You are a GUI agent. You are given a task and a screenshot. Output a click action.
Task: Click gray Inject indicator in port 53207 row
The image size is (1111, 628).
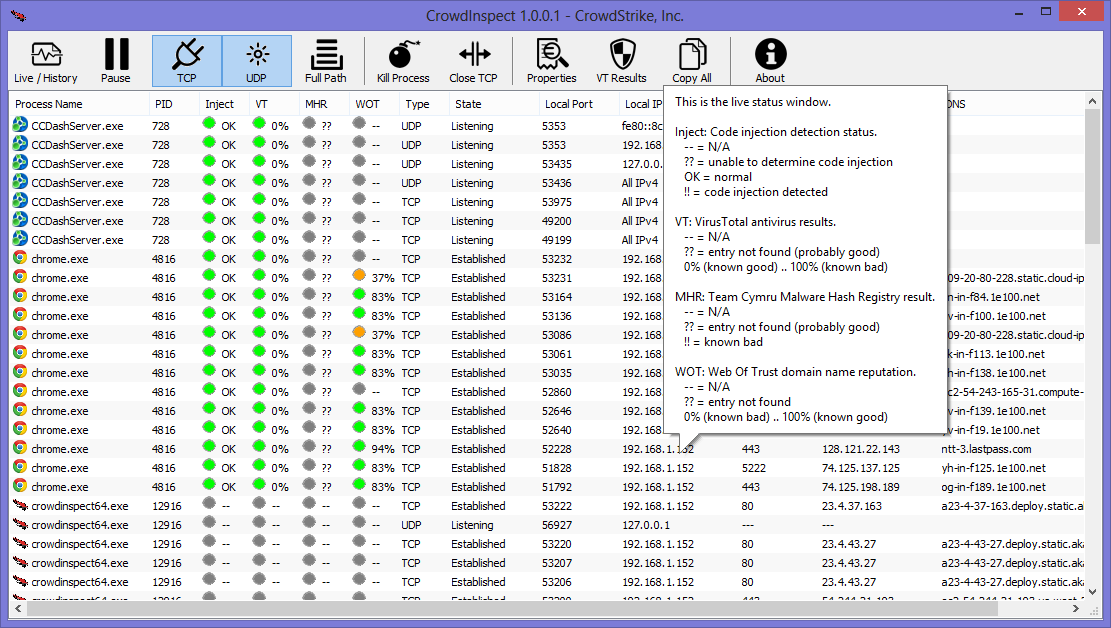click(208, 560)
